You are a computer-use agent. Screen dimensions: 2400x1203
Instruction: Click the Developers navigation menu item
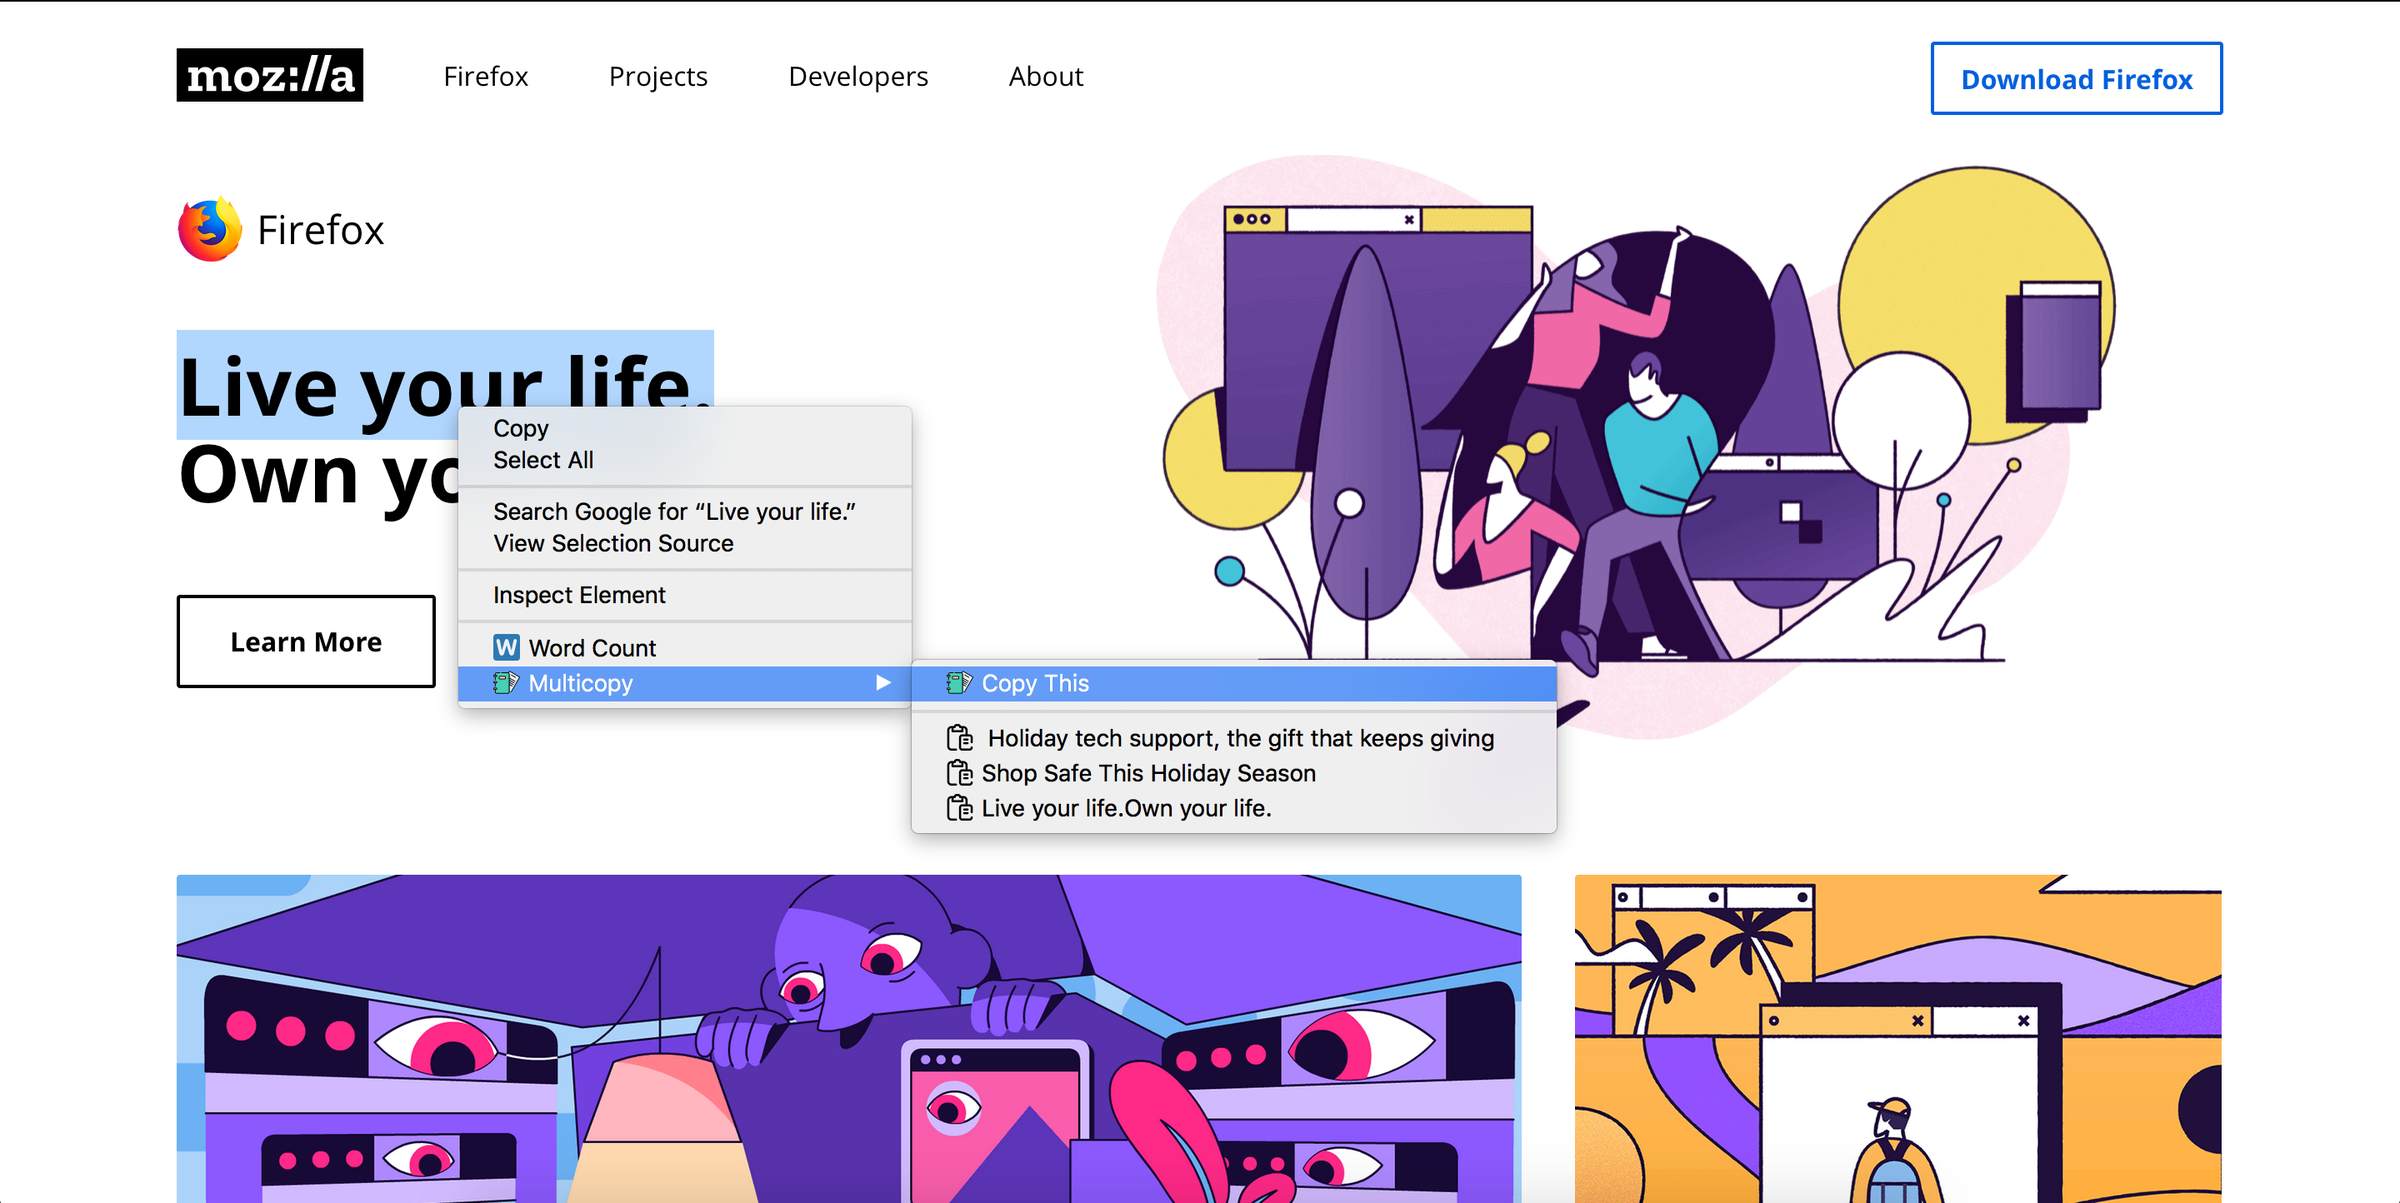coord(857,75)
